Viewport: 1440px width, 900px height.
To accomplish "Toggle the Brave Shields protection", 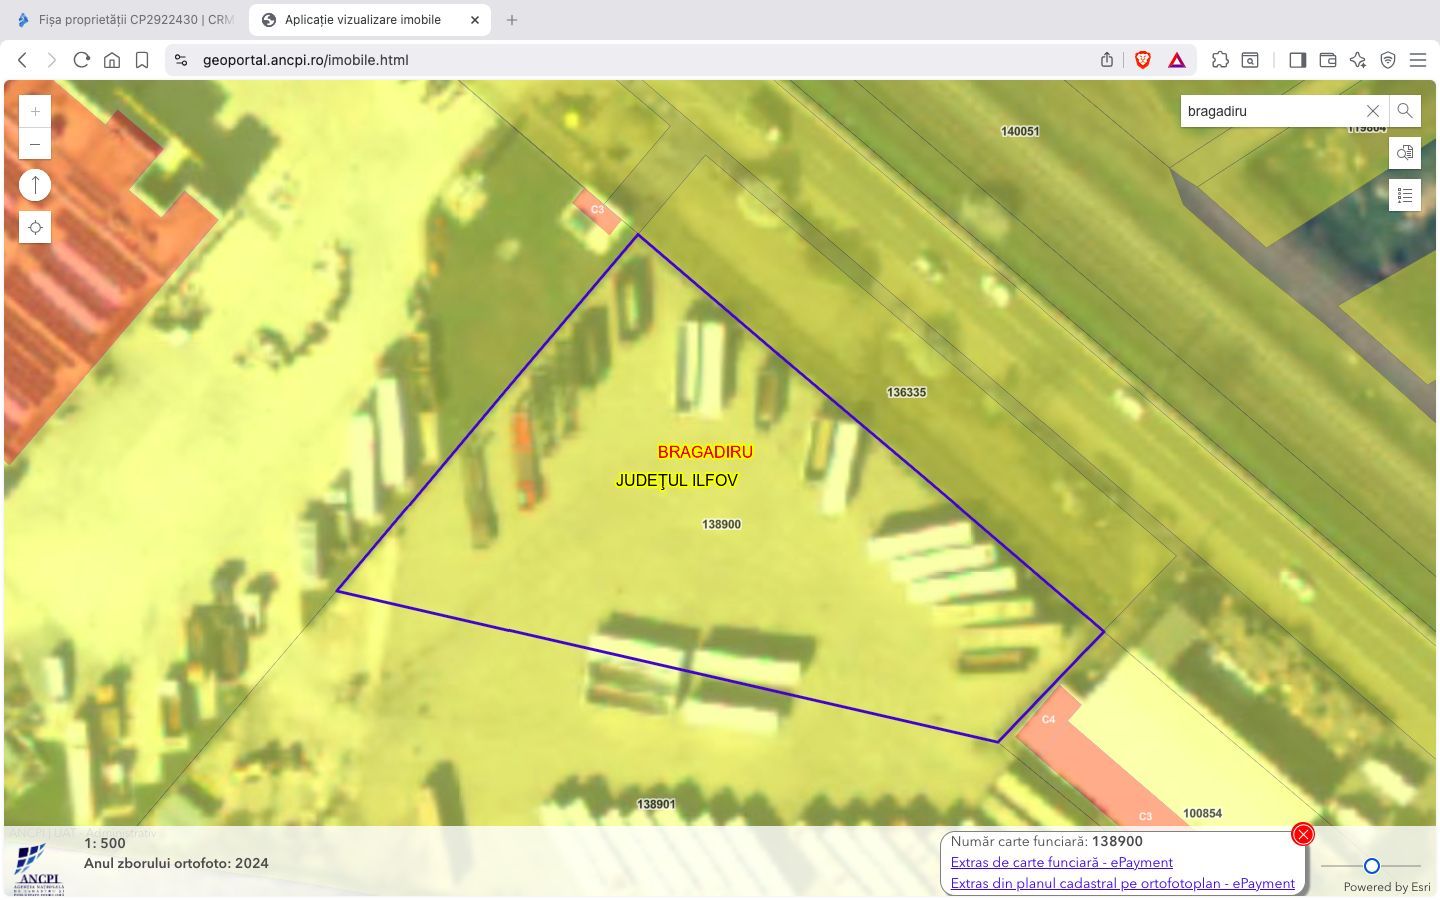I will (x=1141, y=60).
